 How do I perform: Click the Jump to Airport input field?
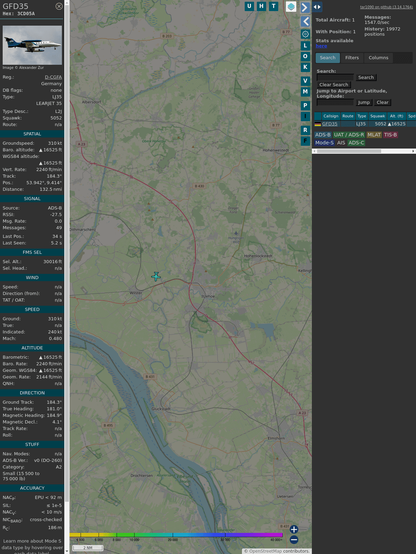pos(335,102)
